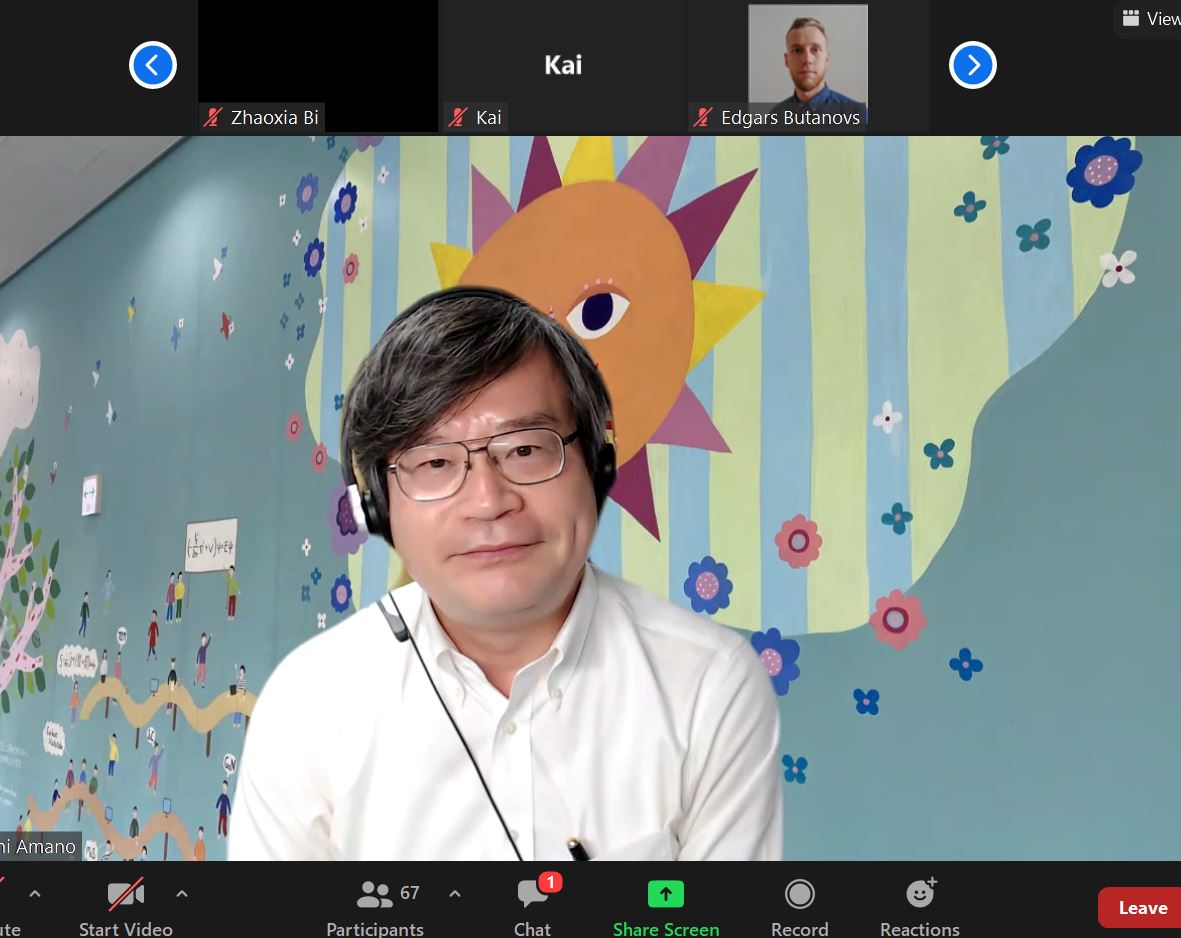1181x938 pixels.
Task: Start recording the meeting
Action: coord(800,908)
